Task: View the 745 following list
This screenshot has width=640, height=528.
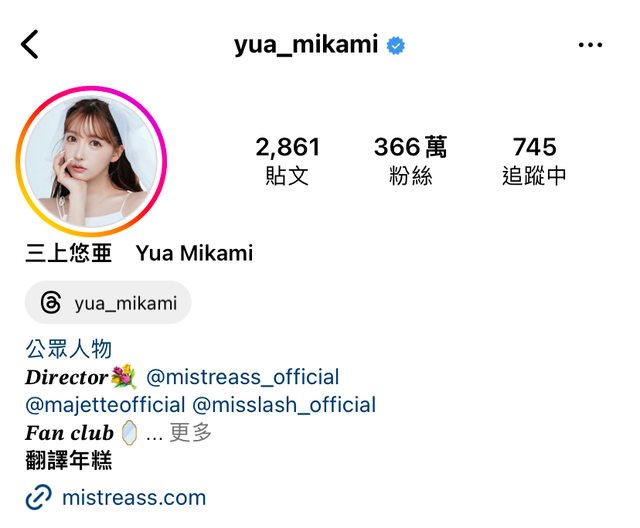Action: click(534, 160)
